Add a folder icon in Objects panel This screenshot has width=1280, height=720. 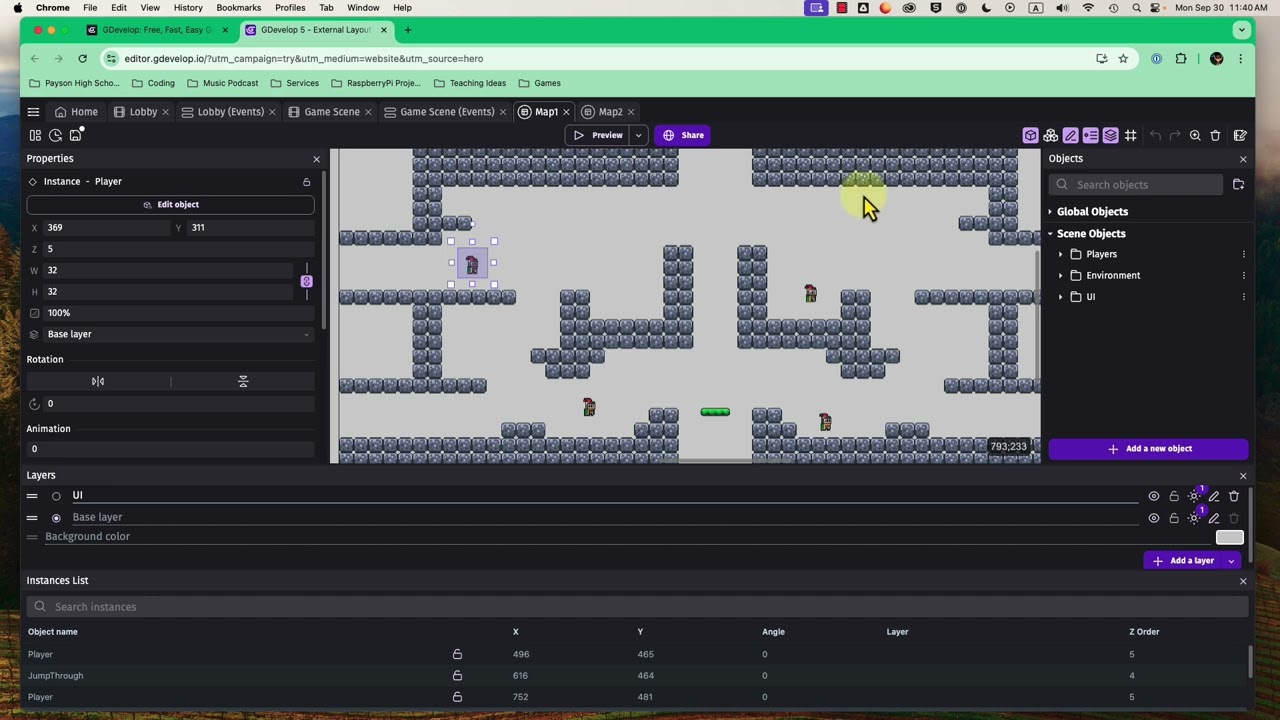1238,185
